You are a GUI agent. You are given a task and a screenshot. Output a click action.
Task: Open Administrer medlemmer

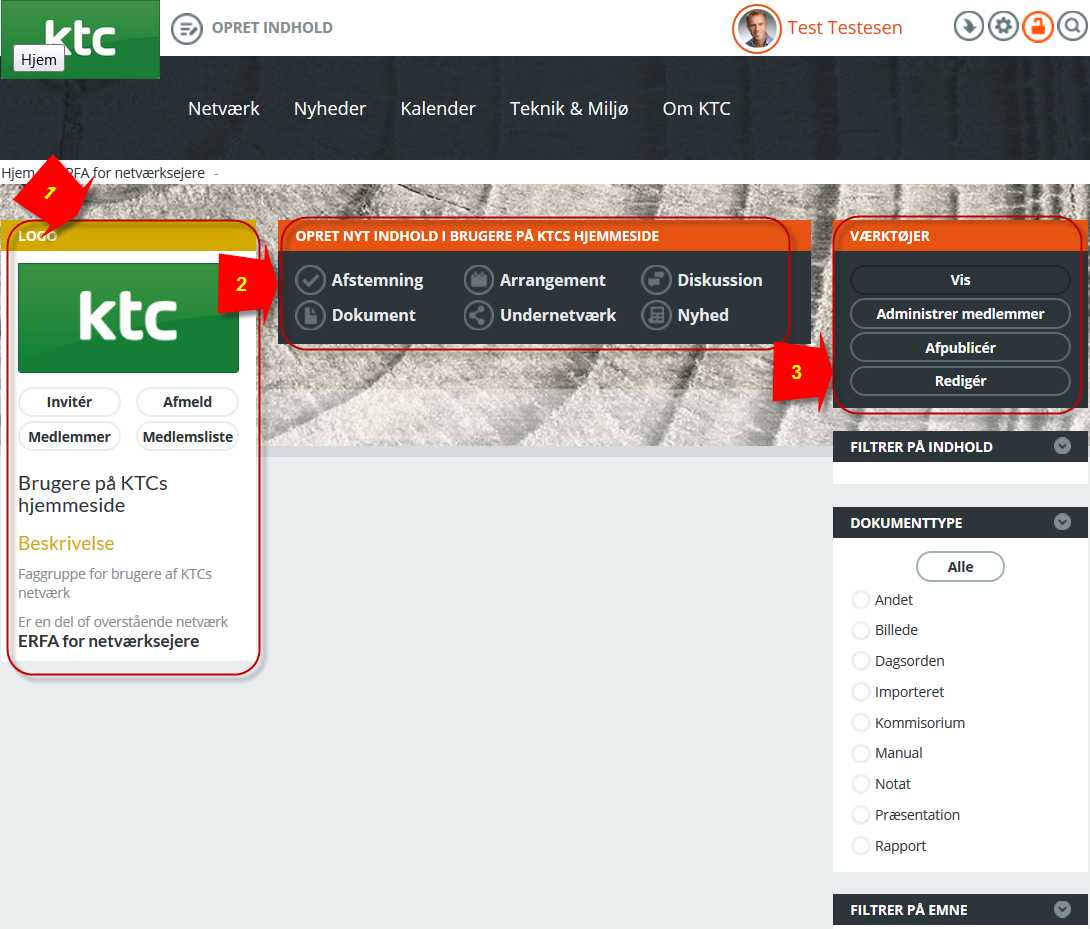coord(960,314)
